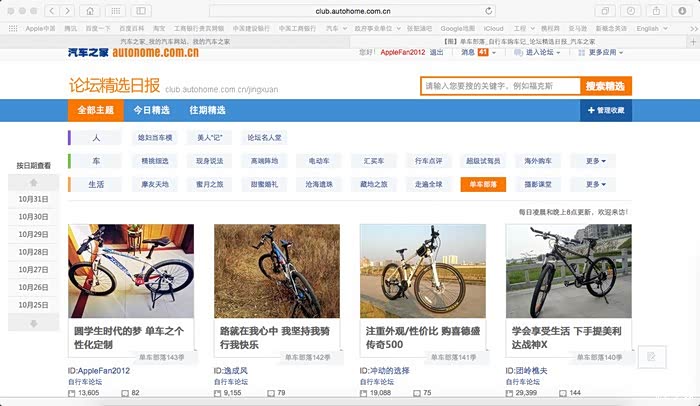
Task: Click the up arrow in date sidebar
Action: tap(33, 182)
